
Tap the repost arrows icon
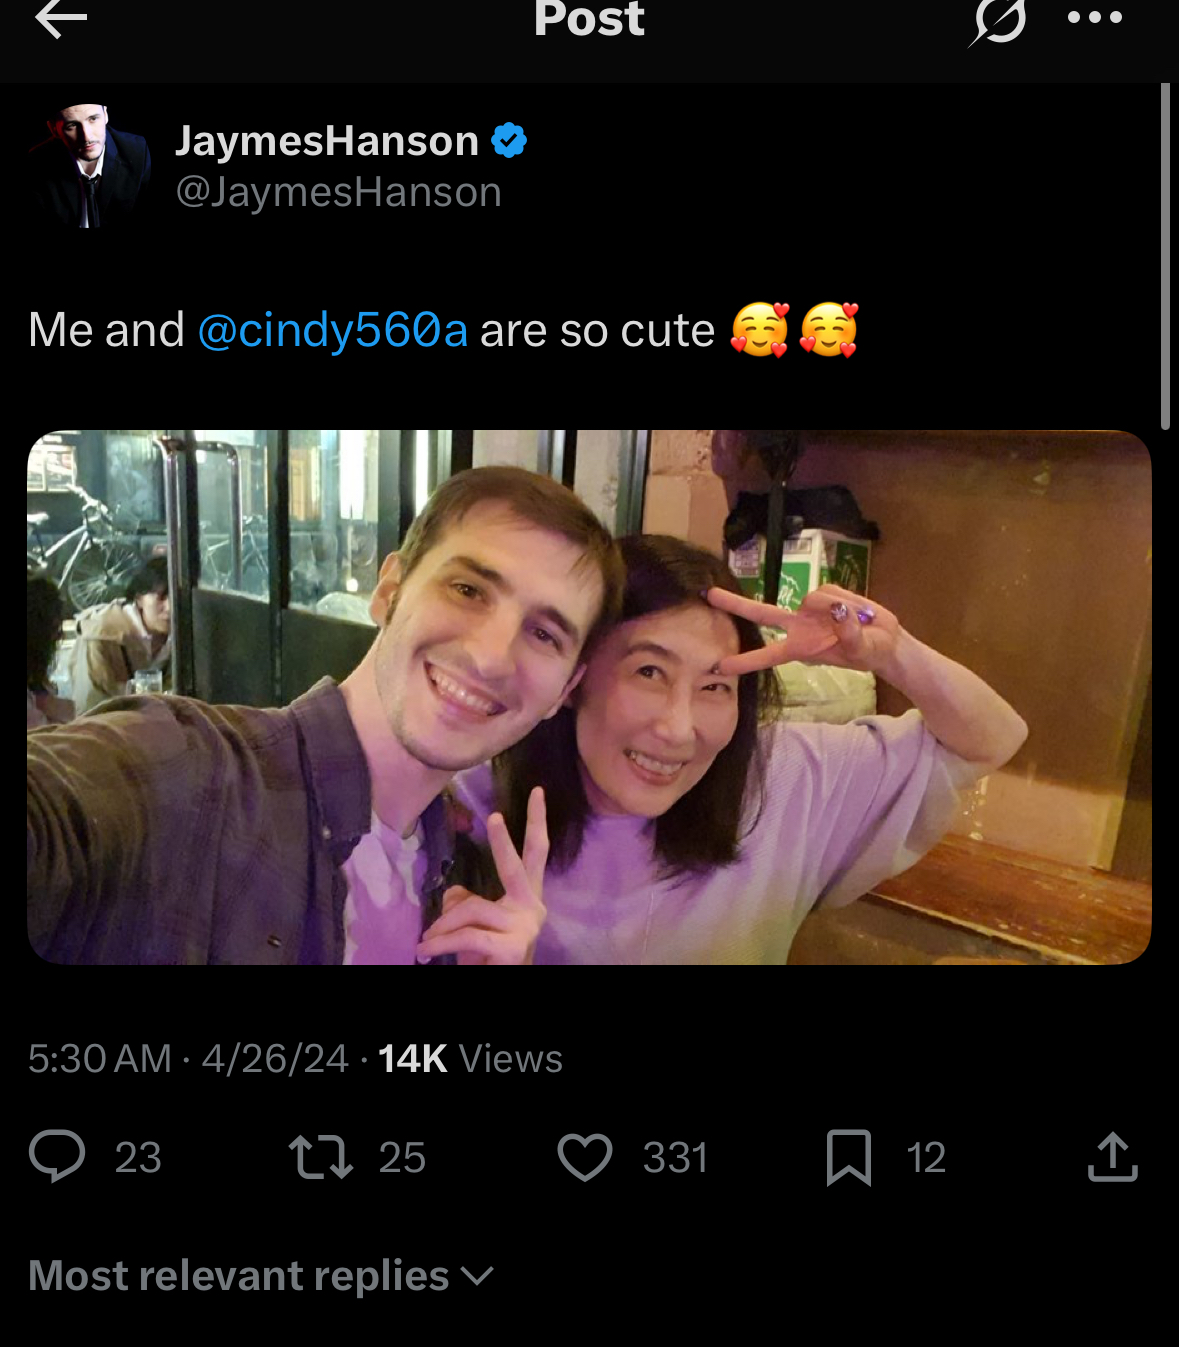click(321, 1157)
